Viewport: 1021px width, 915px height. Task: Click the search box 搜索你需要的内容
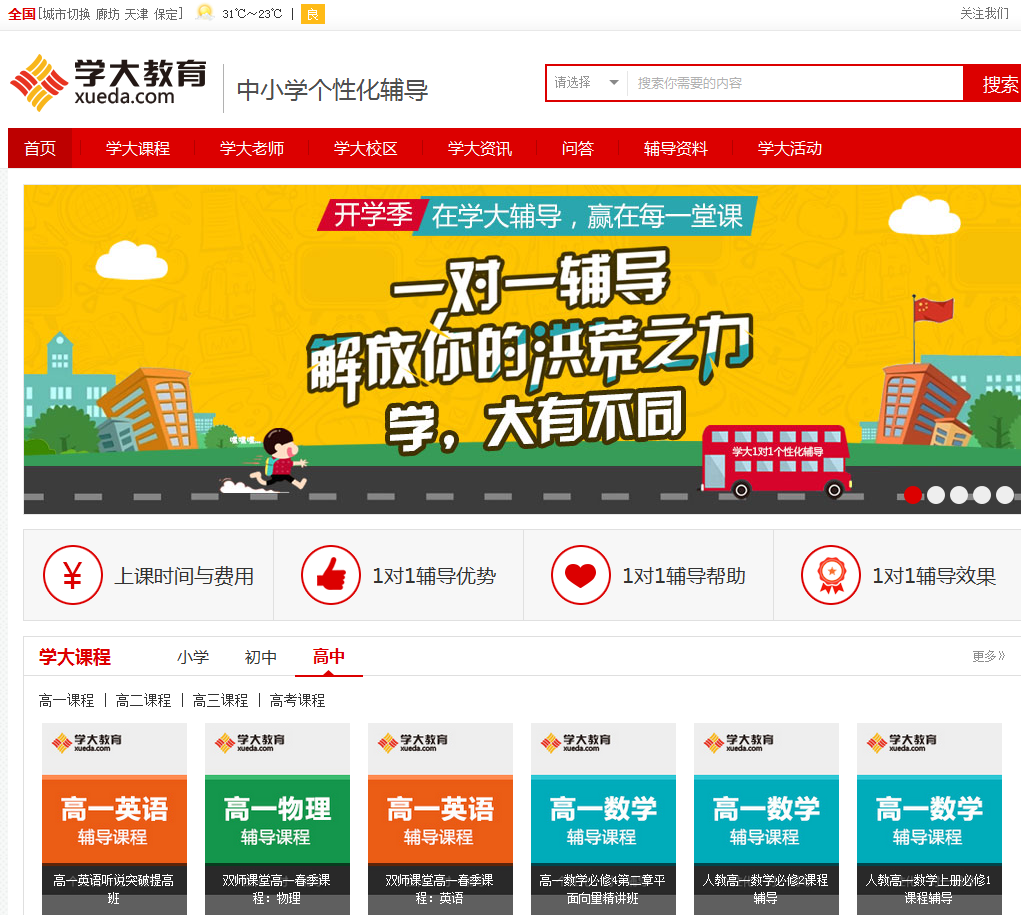click(x=794, y=83)
